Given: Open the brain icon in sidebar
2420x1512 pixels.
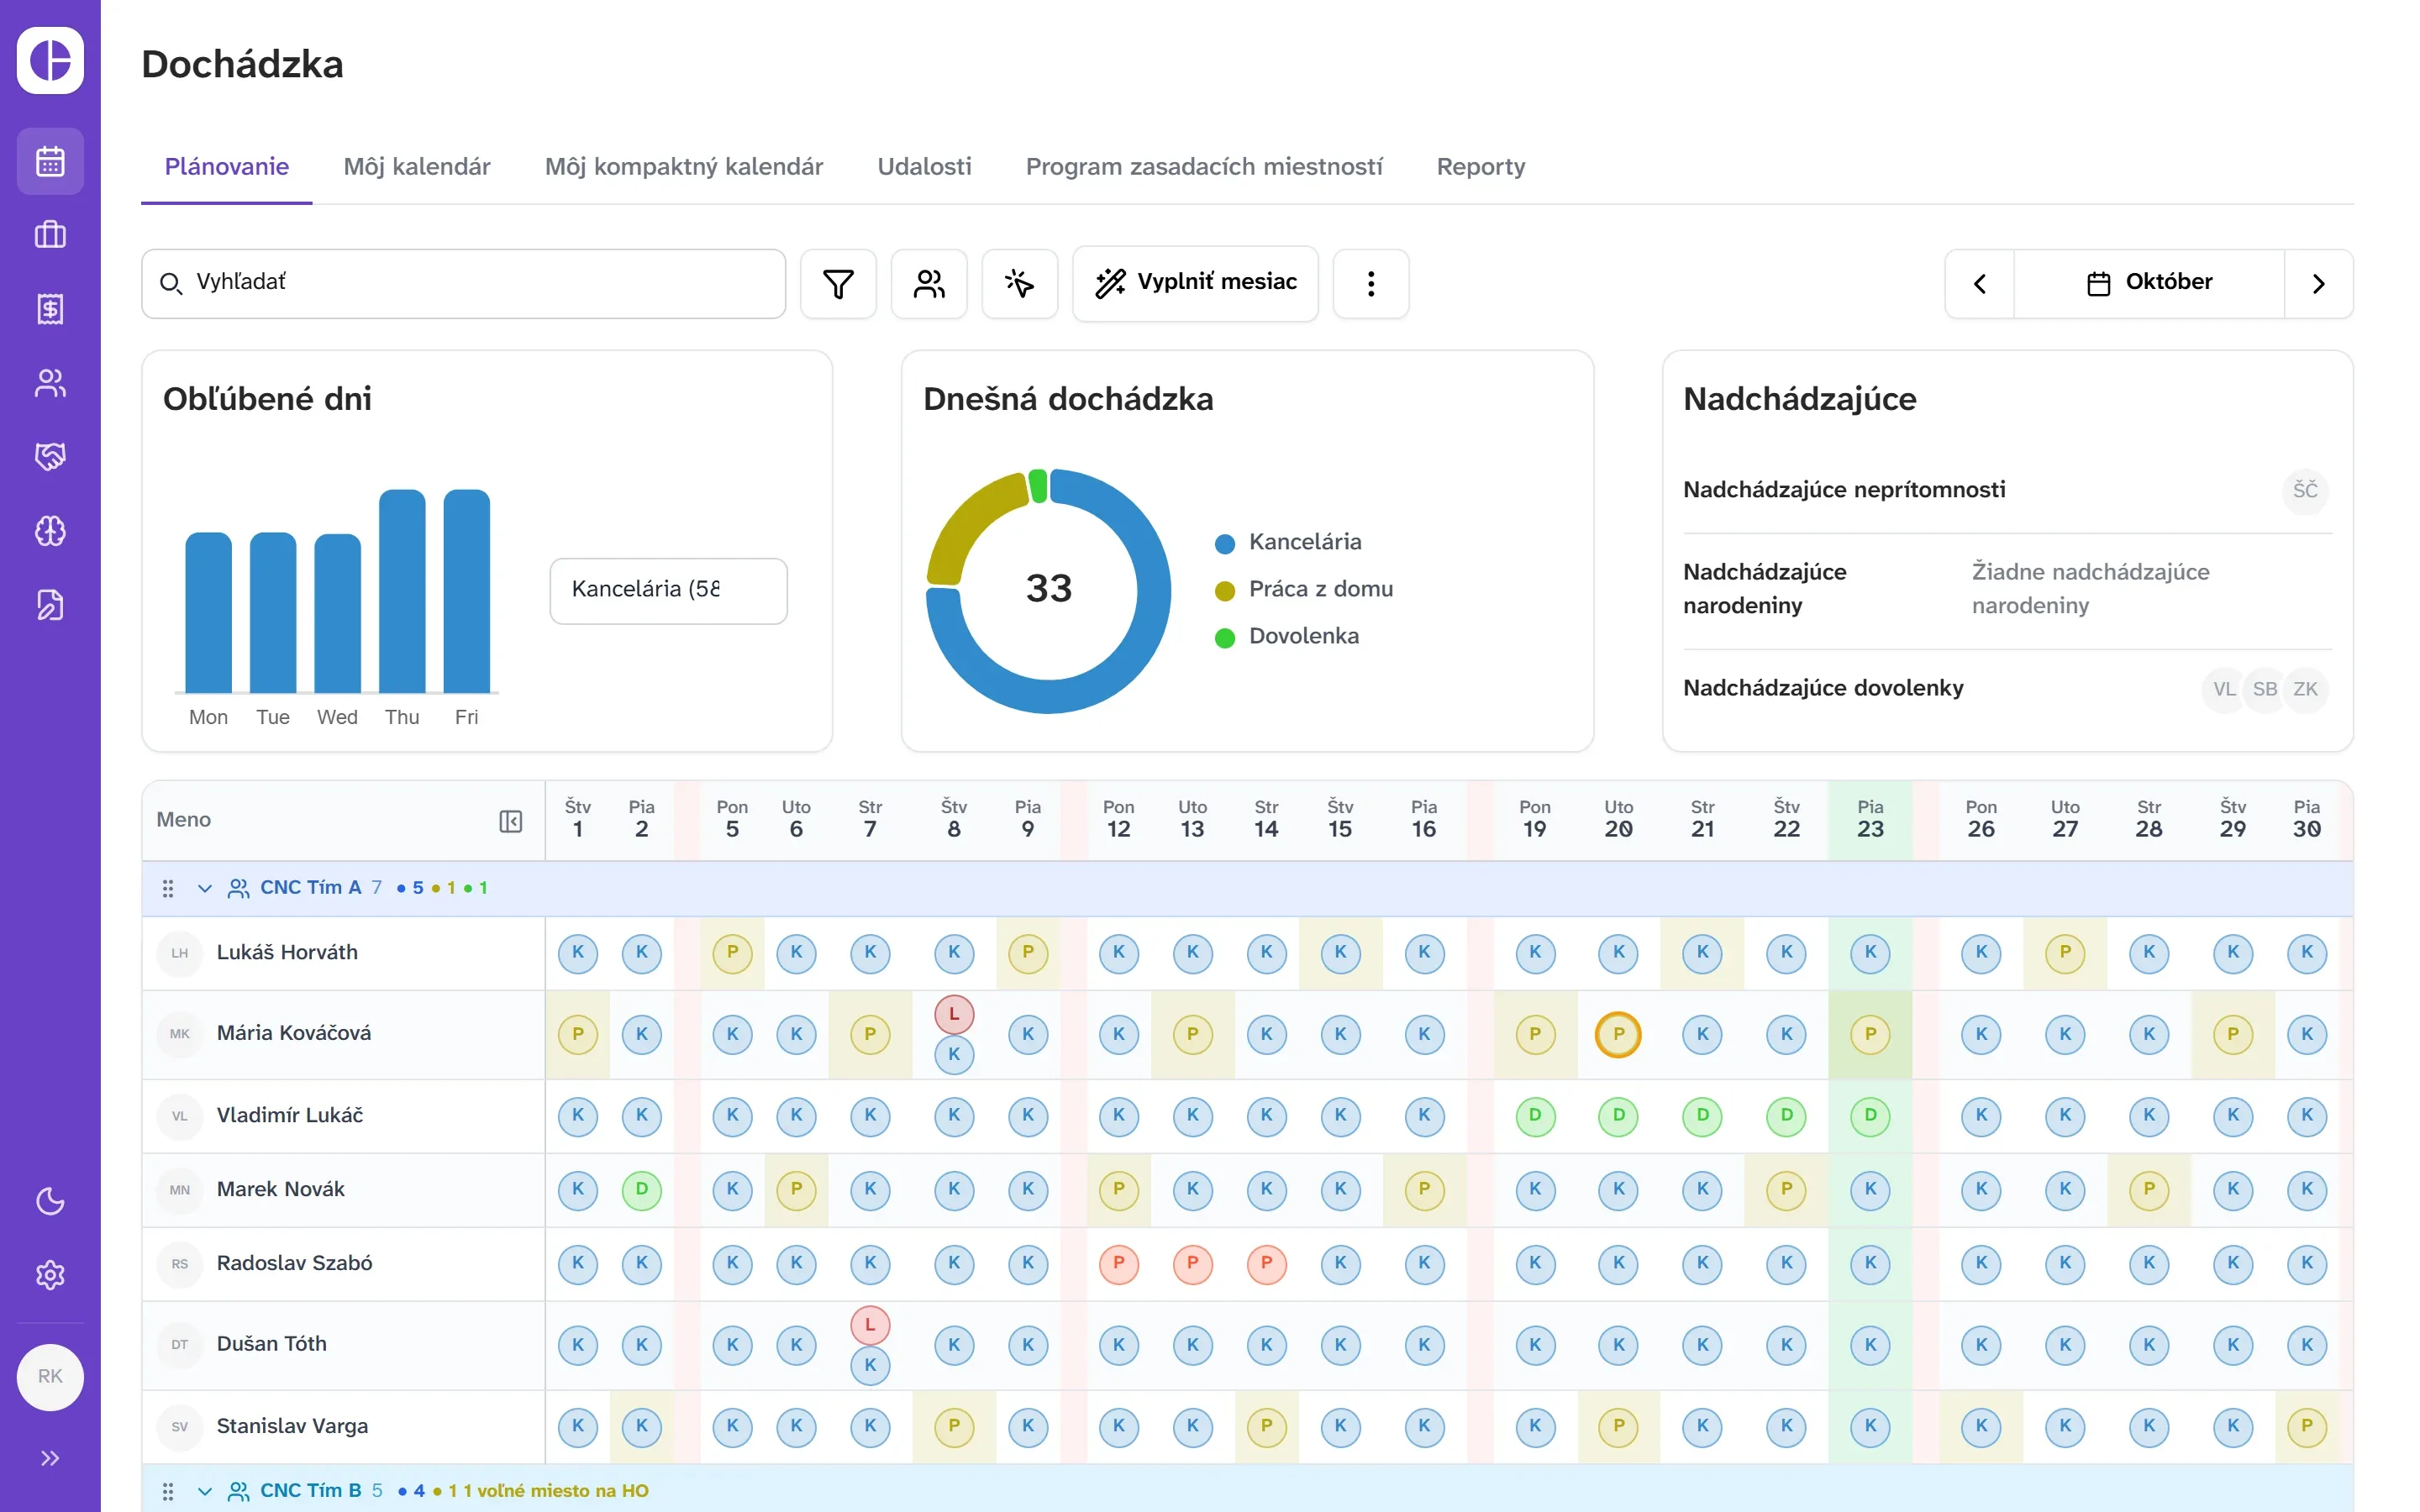Looking at the screenshot, I should click(x=50, y=531).
